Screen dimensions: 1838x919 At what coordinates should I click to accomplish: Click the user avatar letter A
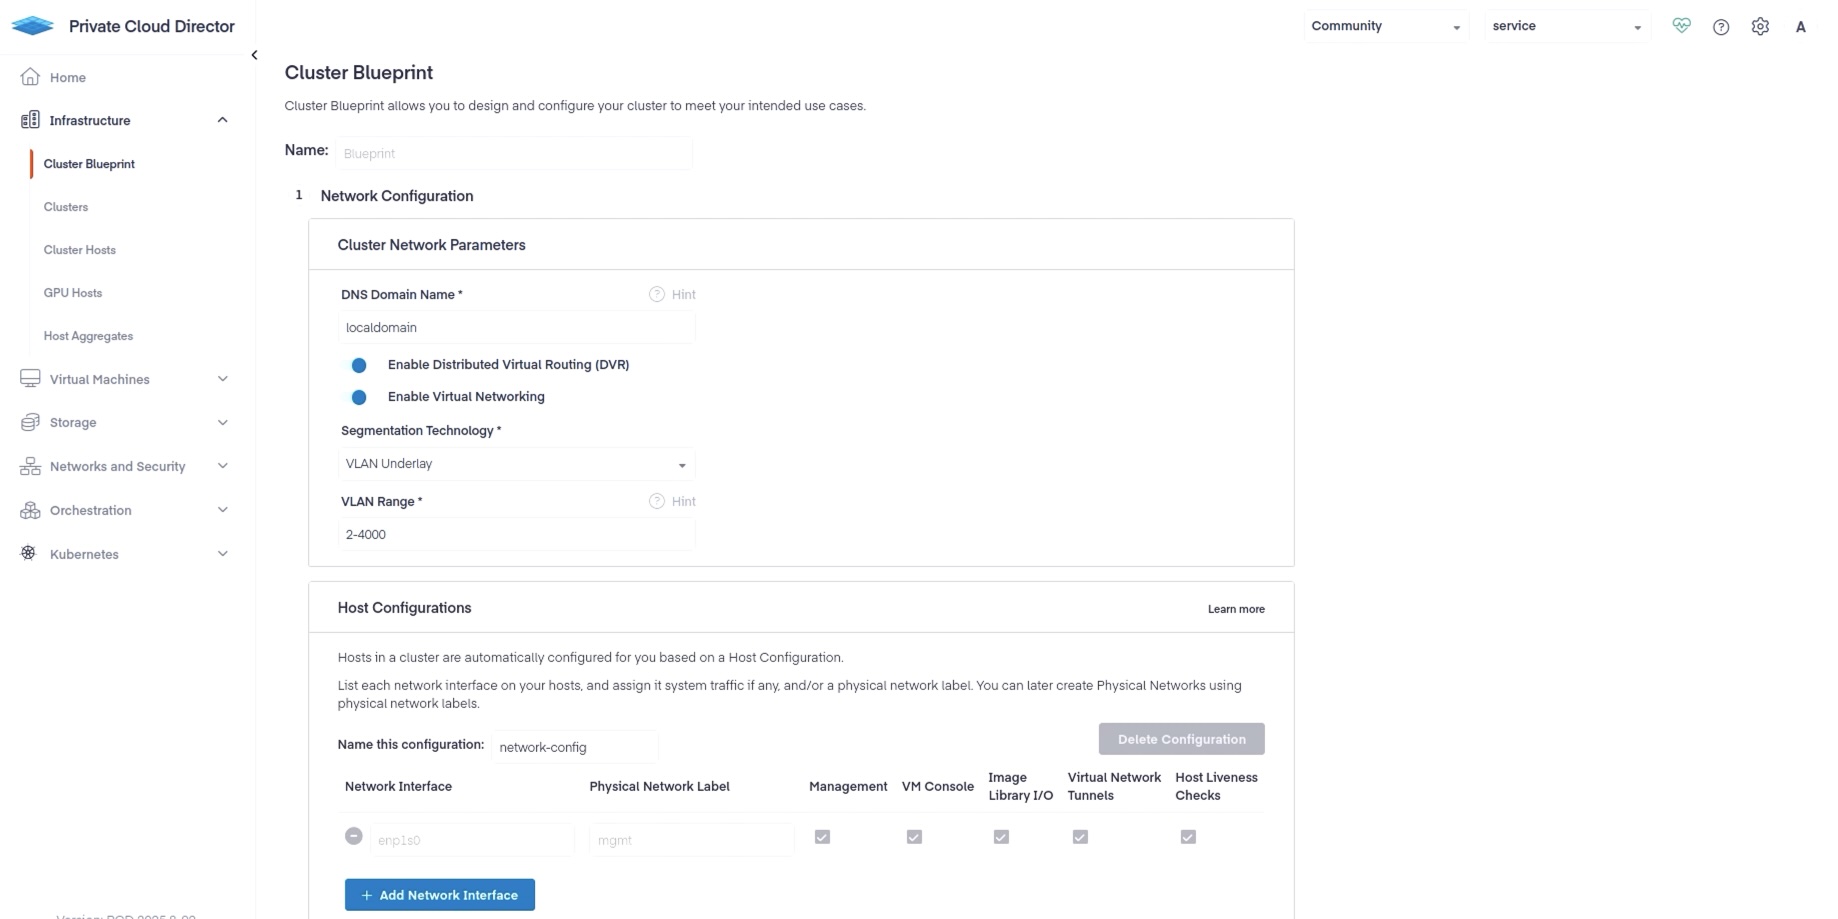(x=1800, y=27)
